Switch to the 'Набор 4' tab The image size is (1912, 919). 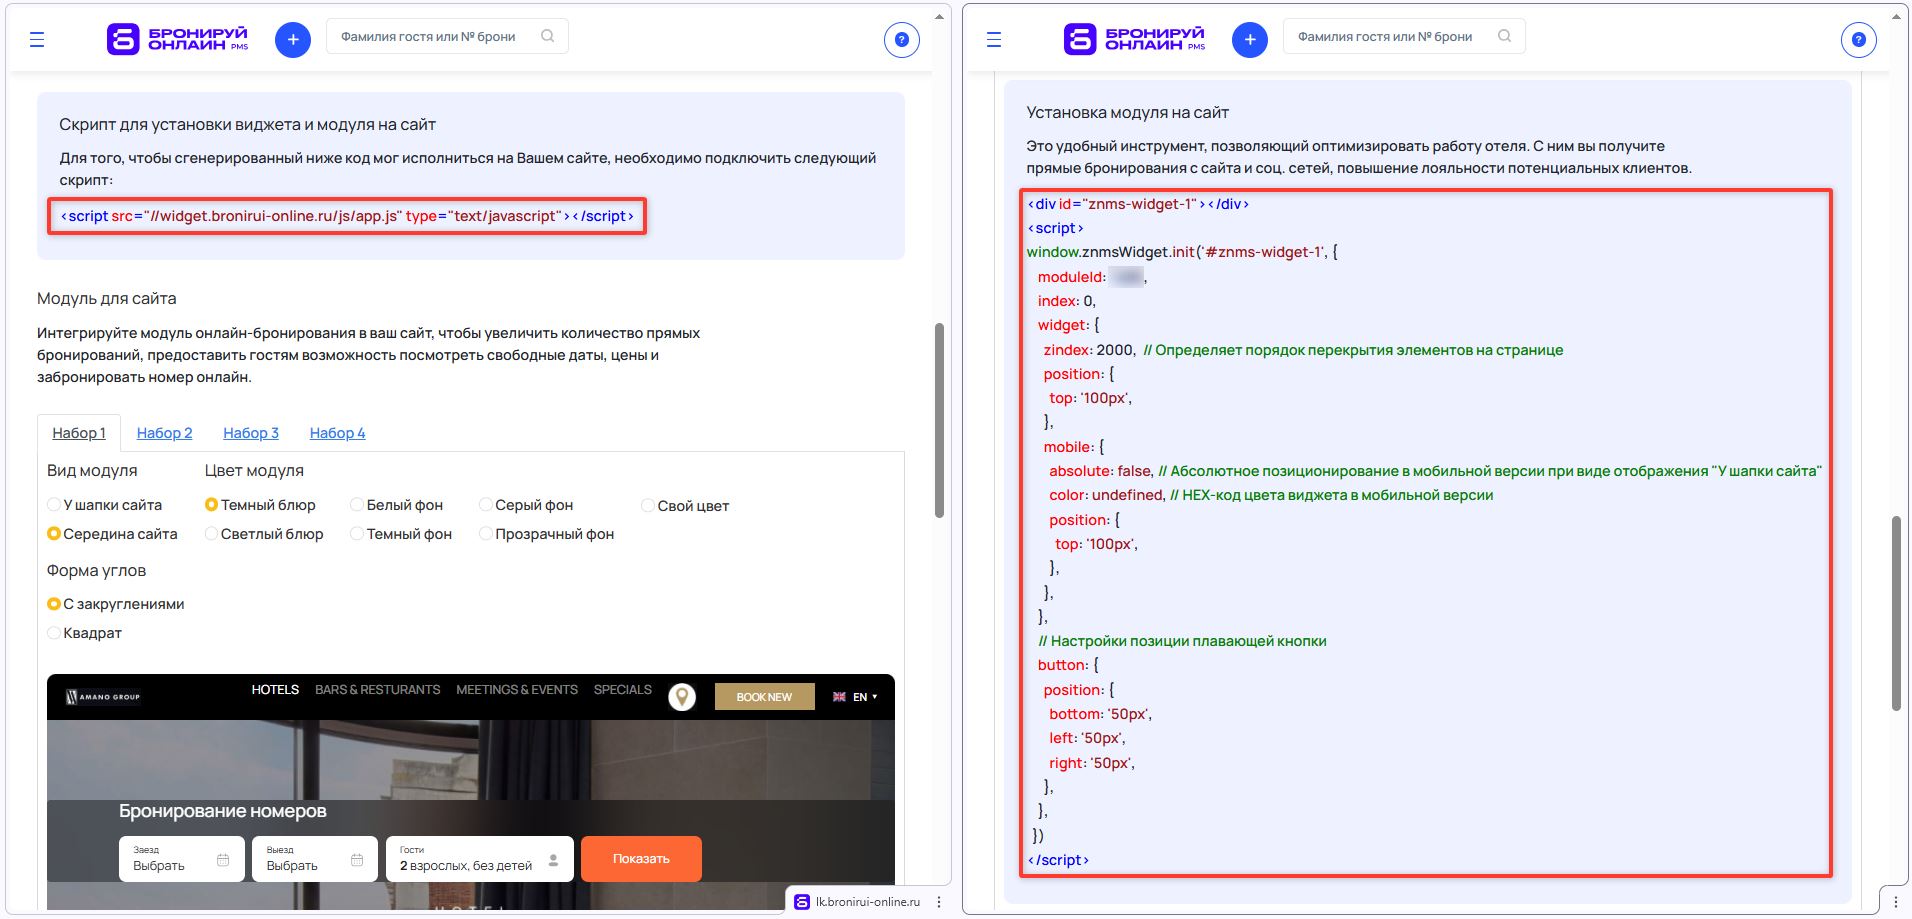tap(337, 433)
